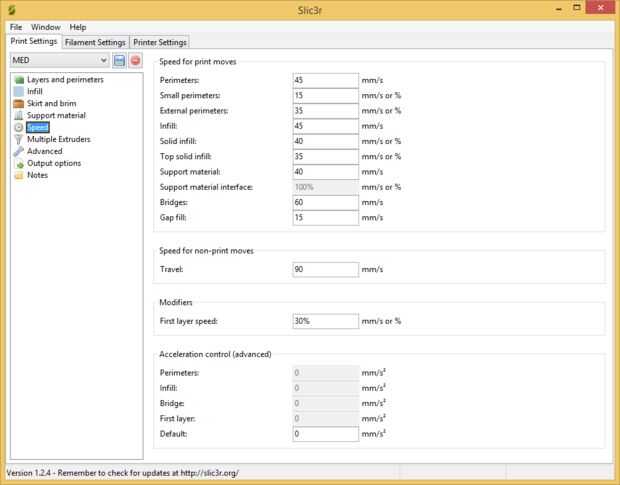Switch to the Print Settings tab
The height and width of the screenshot is (485, 620).
34,41
